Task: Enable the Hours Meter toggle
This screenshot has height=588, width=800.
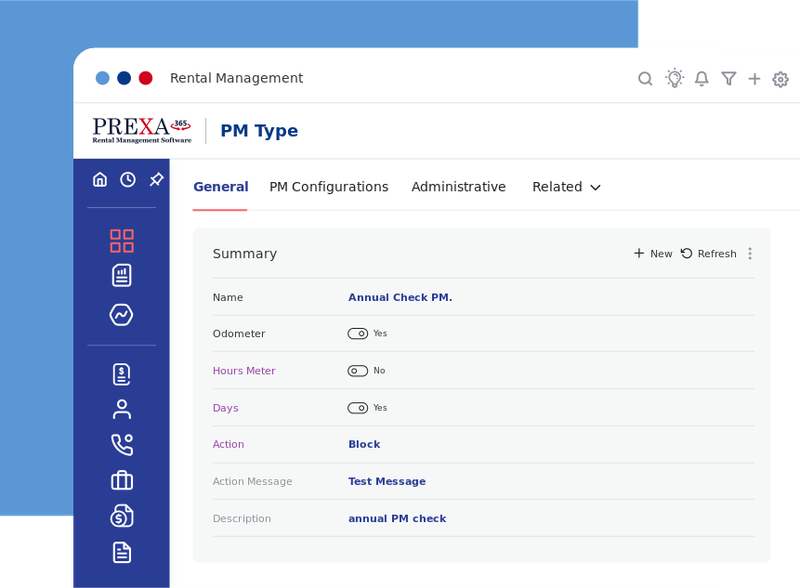Action: point(357,371)
